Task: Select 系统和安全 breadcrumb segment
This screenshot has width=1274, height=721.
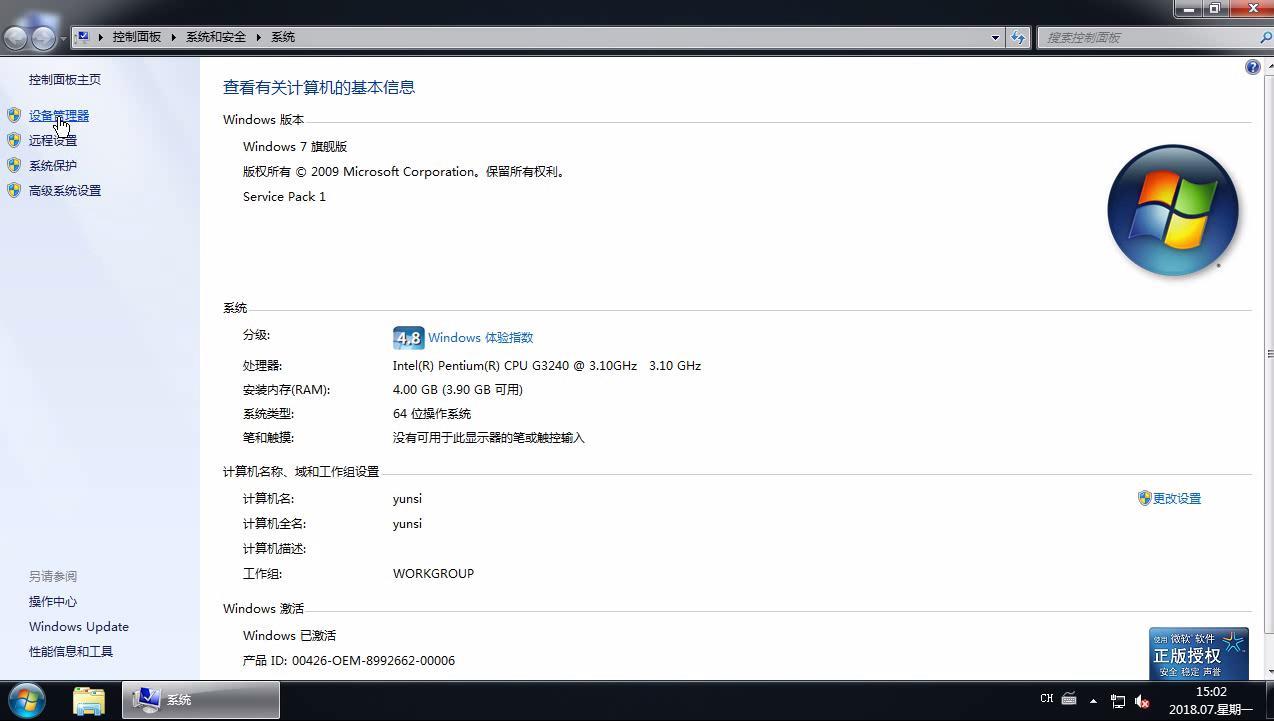Action: (216, 37)
